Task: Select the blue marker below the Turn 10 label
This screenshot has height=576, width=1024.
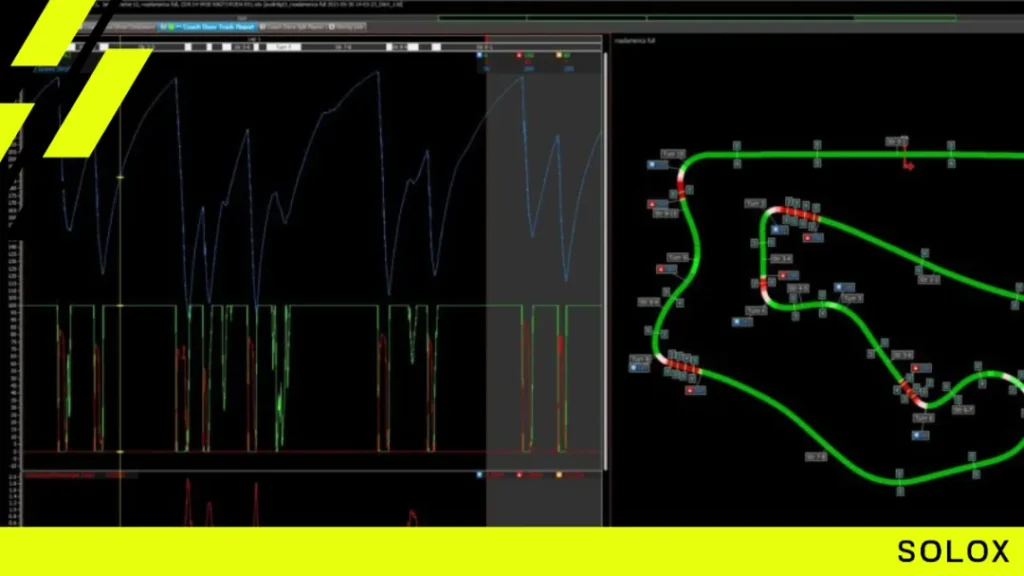Action: (658, 165)
